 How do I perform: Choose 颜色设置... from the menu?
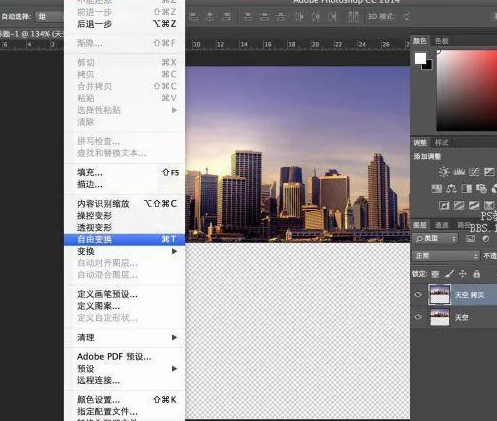tap(125, 400)
